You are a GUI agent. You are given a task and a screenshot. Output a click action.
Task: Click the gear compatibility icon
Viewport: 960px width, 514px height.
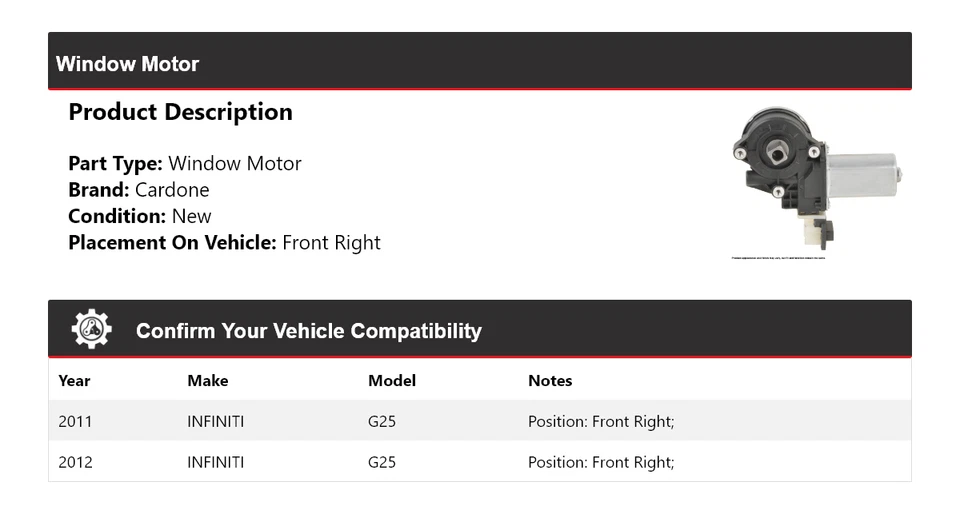91,329
